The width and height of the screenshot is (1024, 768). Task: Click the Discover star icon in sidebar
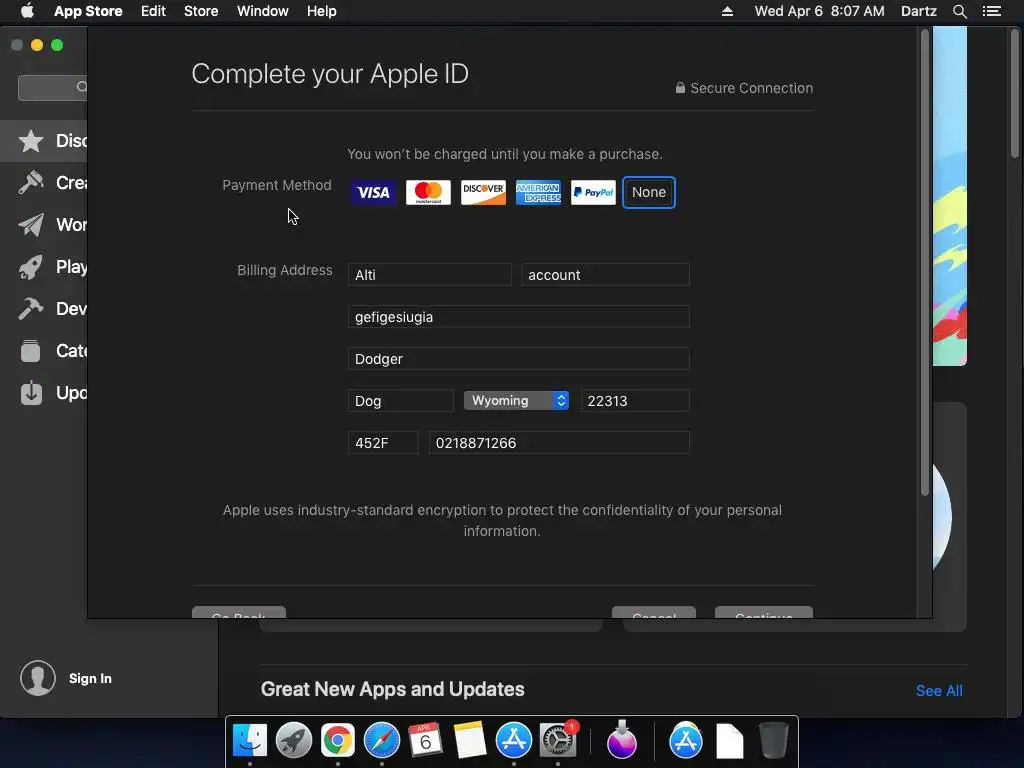31,141
